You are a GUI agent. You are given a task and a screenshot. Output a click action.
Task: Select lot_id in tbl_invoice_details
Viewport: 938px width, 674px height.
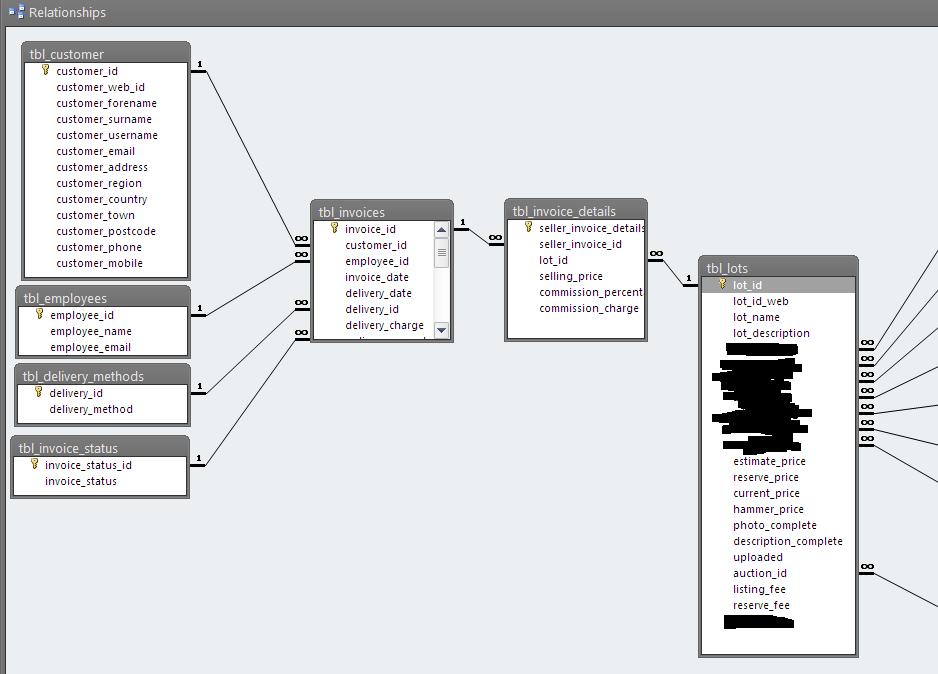(553, 260)
